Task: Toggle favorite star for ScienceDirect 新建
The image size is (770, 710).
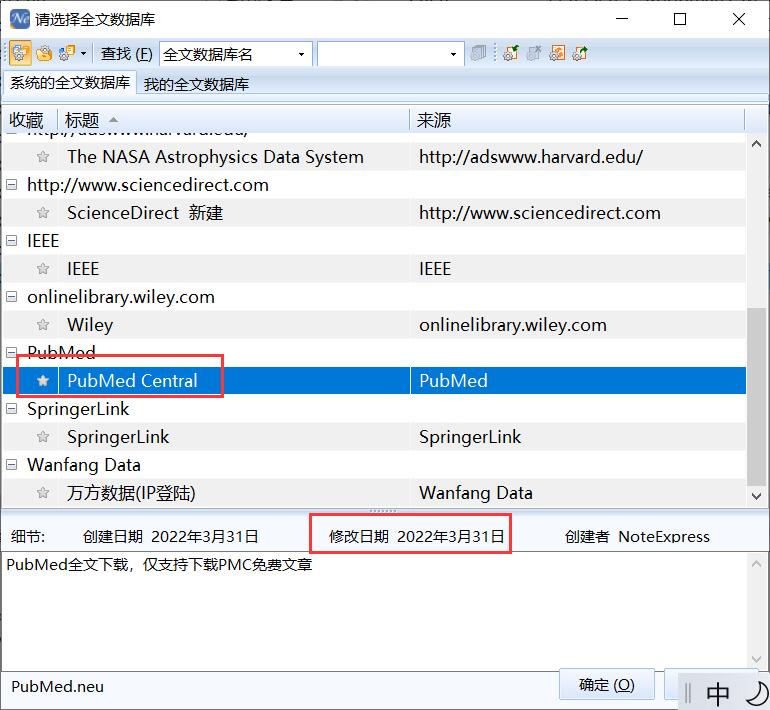Action: click(x=43, y=213)
